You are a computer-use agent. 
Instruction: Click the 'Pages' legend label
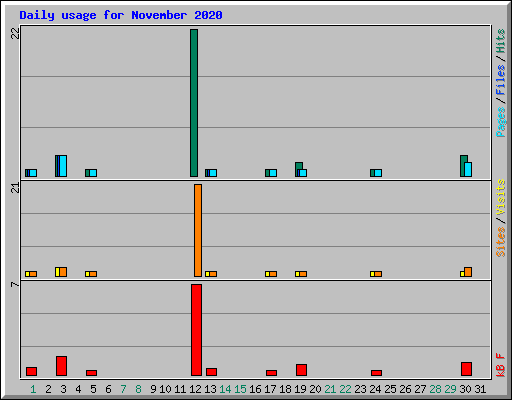click(x=500, y=122)
